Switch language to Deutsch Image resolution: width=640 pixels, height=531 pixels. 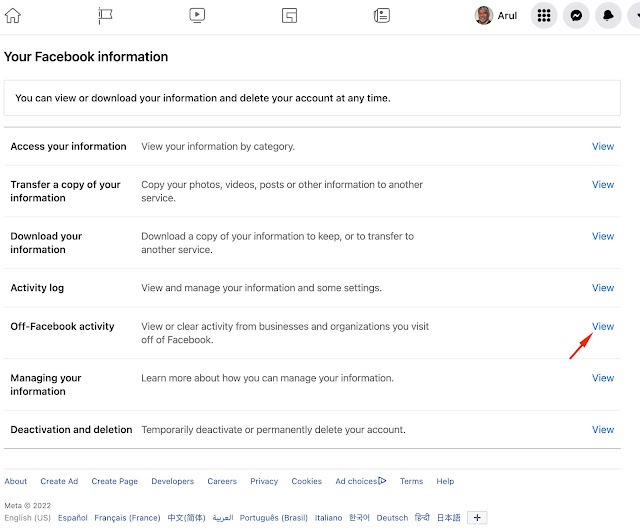[392, 518]
